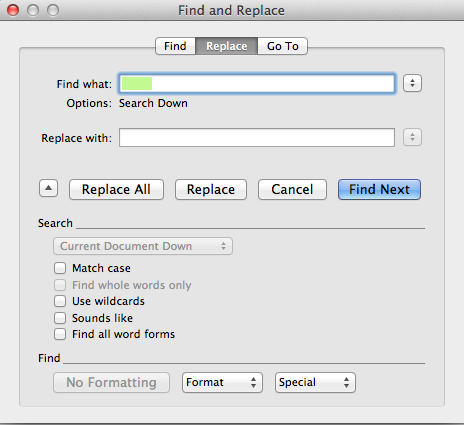This screenshot has height=425, width=464.
Task: Switch to the Find tab
Action: click(x=175, y=46)
